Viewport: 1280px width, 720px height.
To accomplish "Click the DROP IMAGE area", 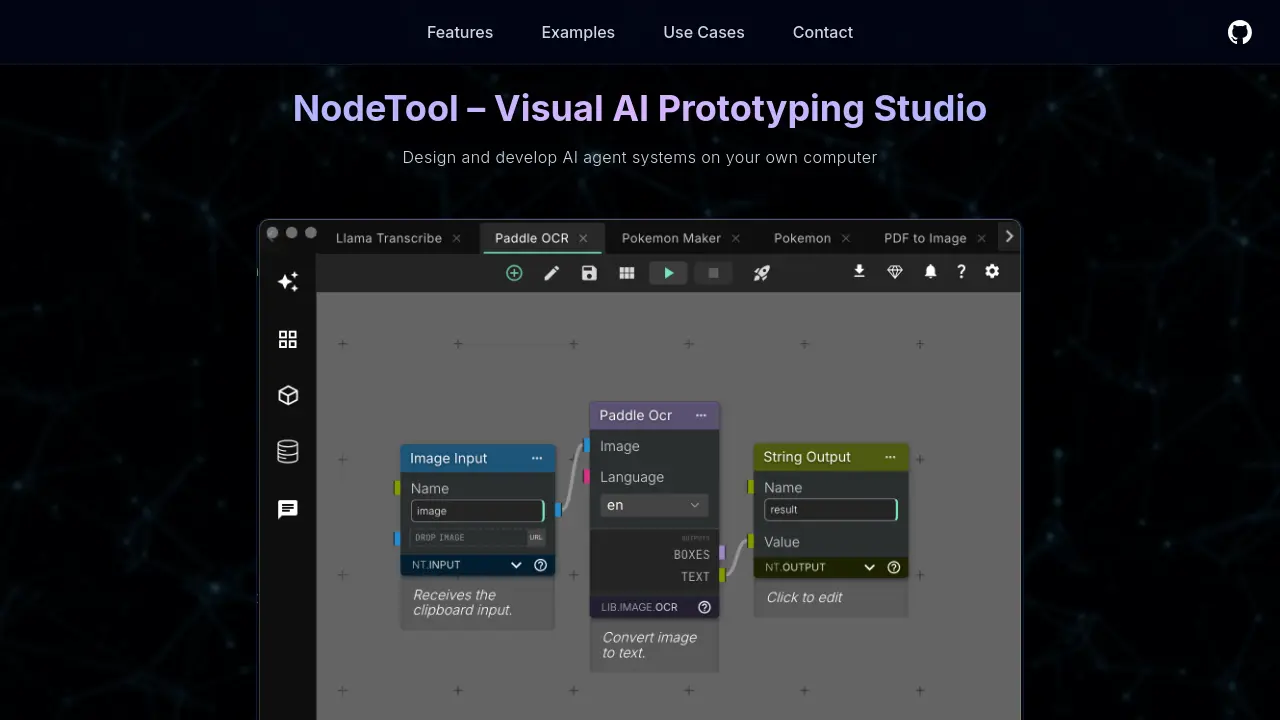I will [x=468, y=537].
